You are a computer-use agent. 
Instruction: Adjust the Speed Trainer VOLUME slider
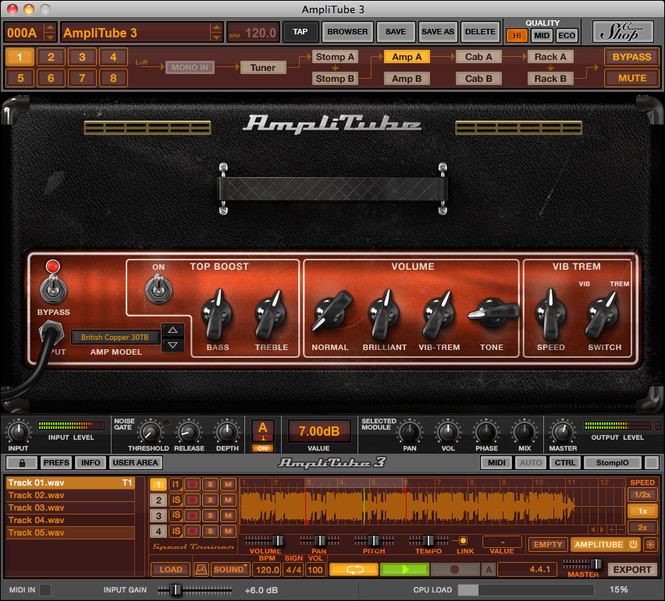point(265,540)
